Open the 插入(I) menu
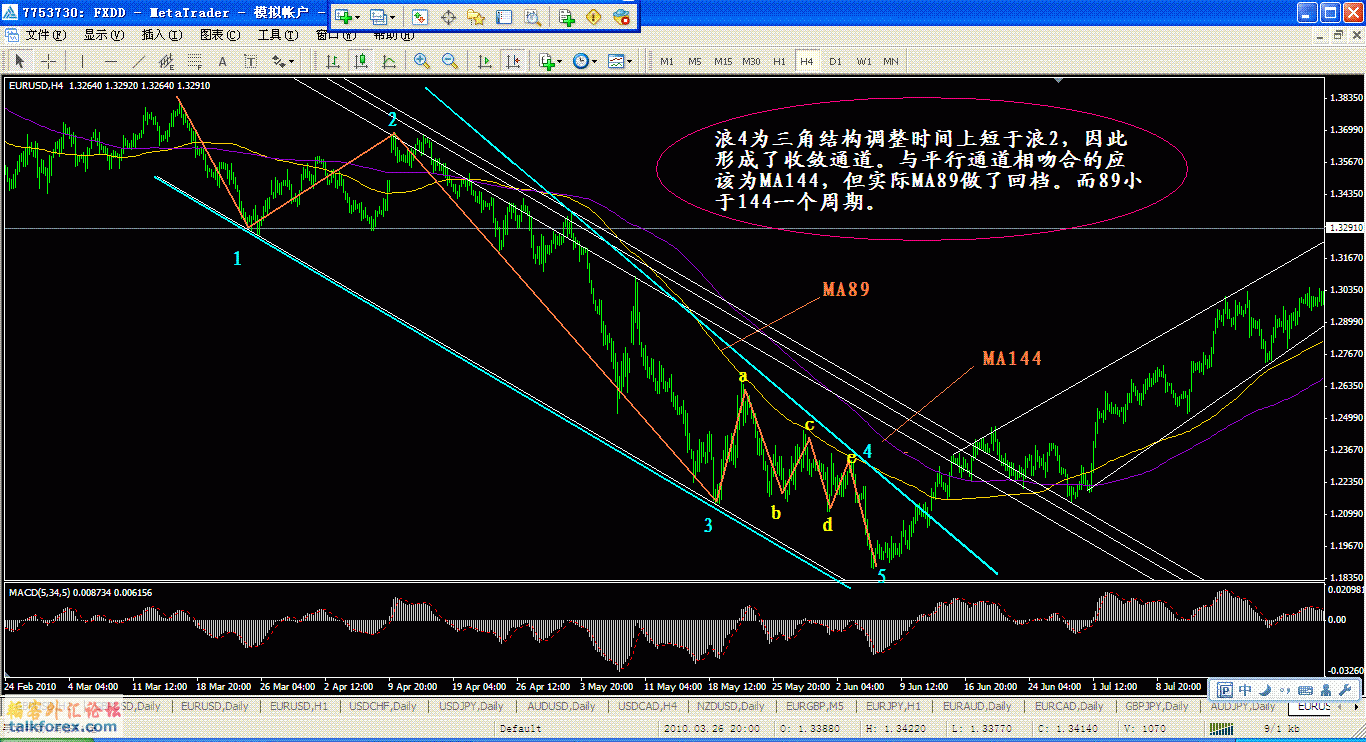 coord(161,35)
